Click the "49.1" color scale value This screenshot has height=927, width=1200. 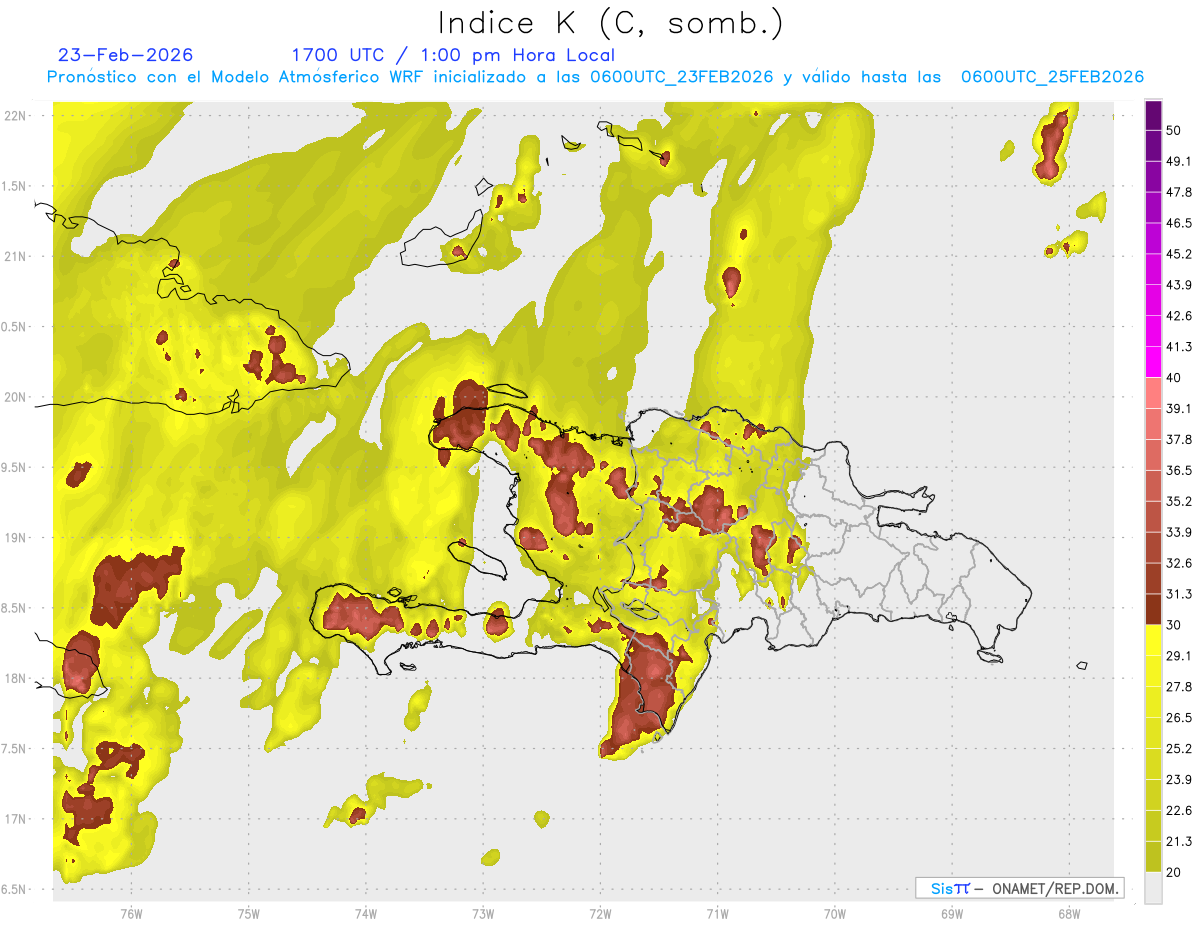[x=1178, y=161]
